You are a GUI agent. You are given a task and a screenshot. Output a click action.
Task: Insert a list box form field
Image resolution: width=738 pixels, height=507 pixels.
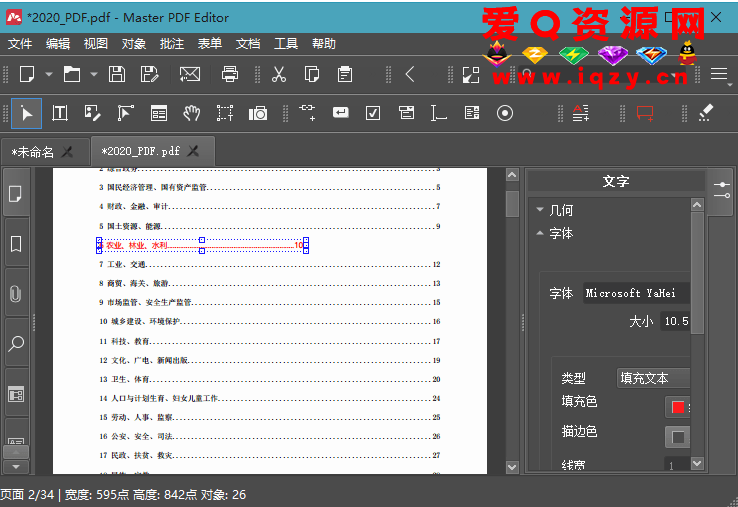pyautogui.click(x=472, y=113)
